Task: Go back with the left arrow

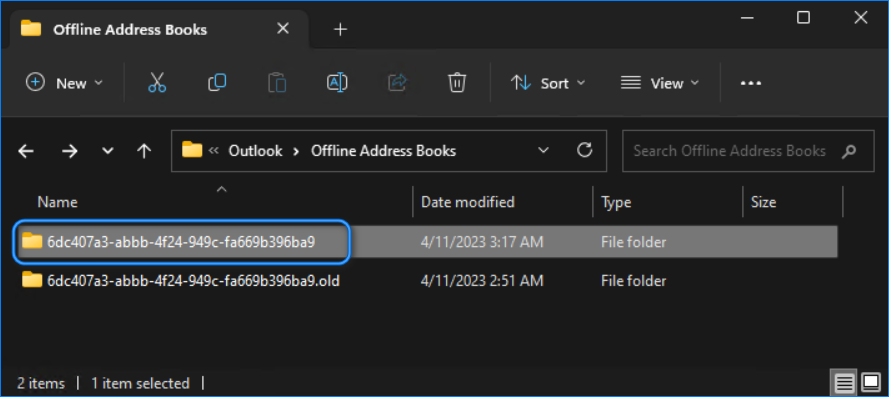Action: 26,151
